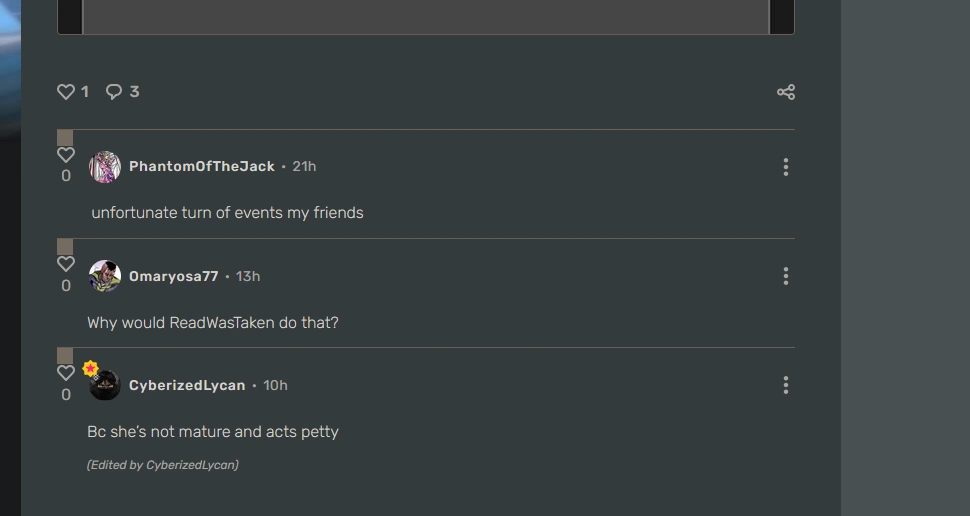View CyberizedLycan's profile avatar

[106, 386]
